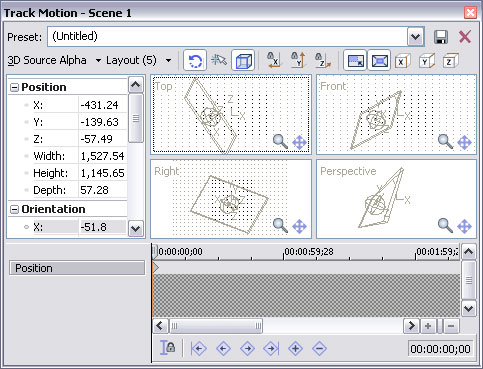483x369 pixels.
Task: Click the up arrow of the properties scrollbar
Action: pos(136,85)
